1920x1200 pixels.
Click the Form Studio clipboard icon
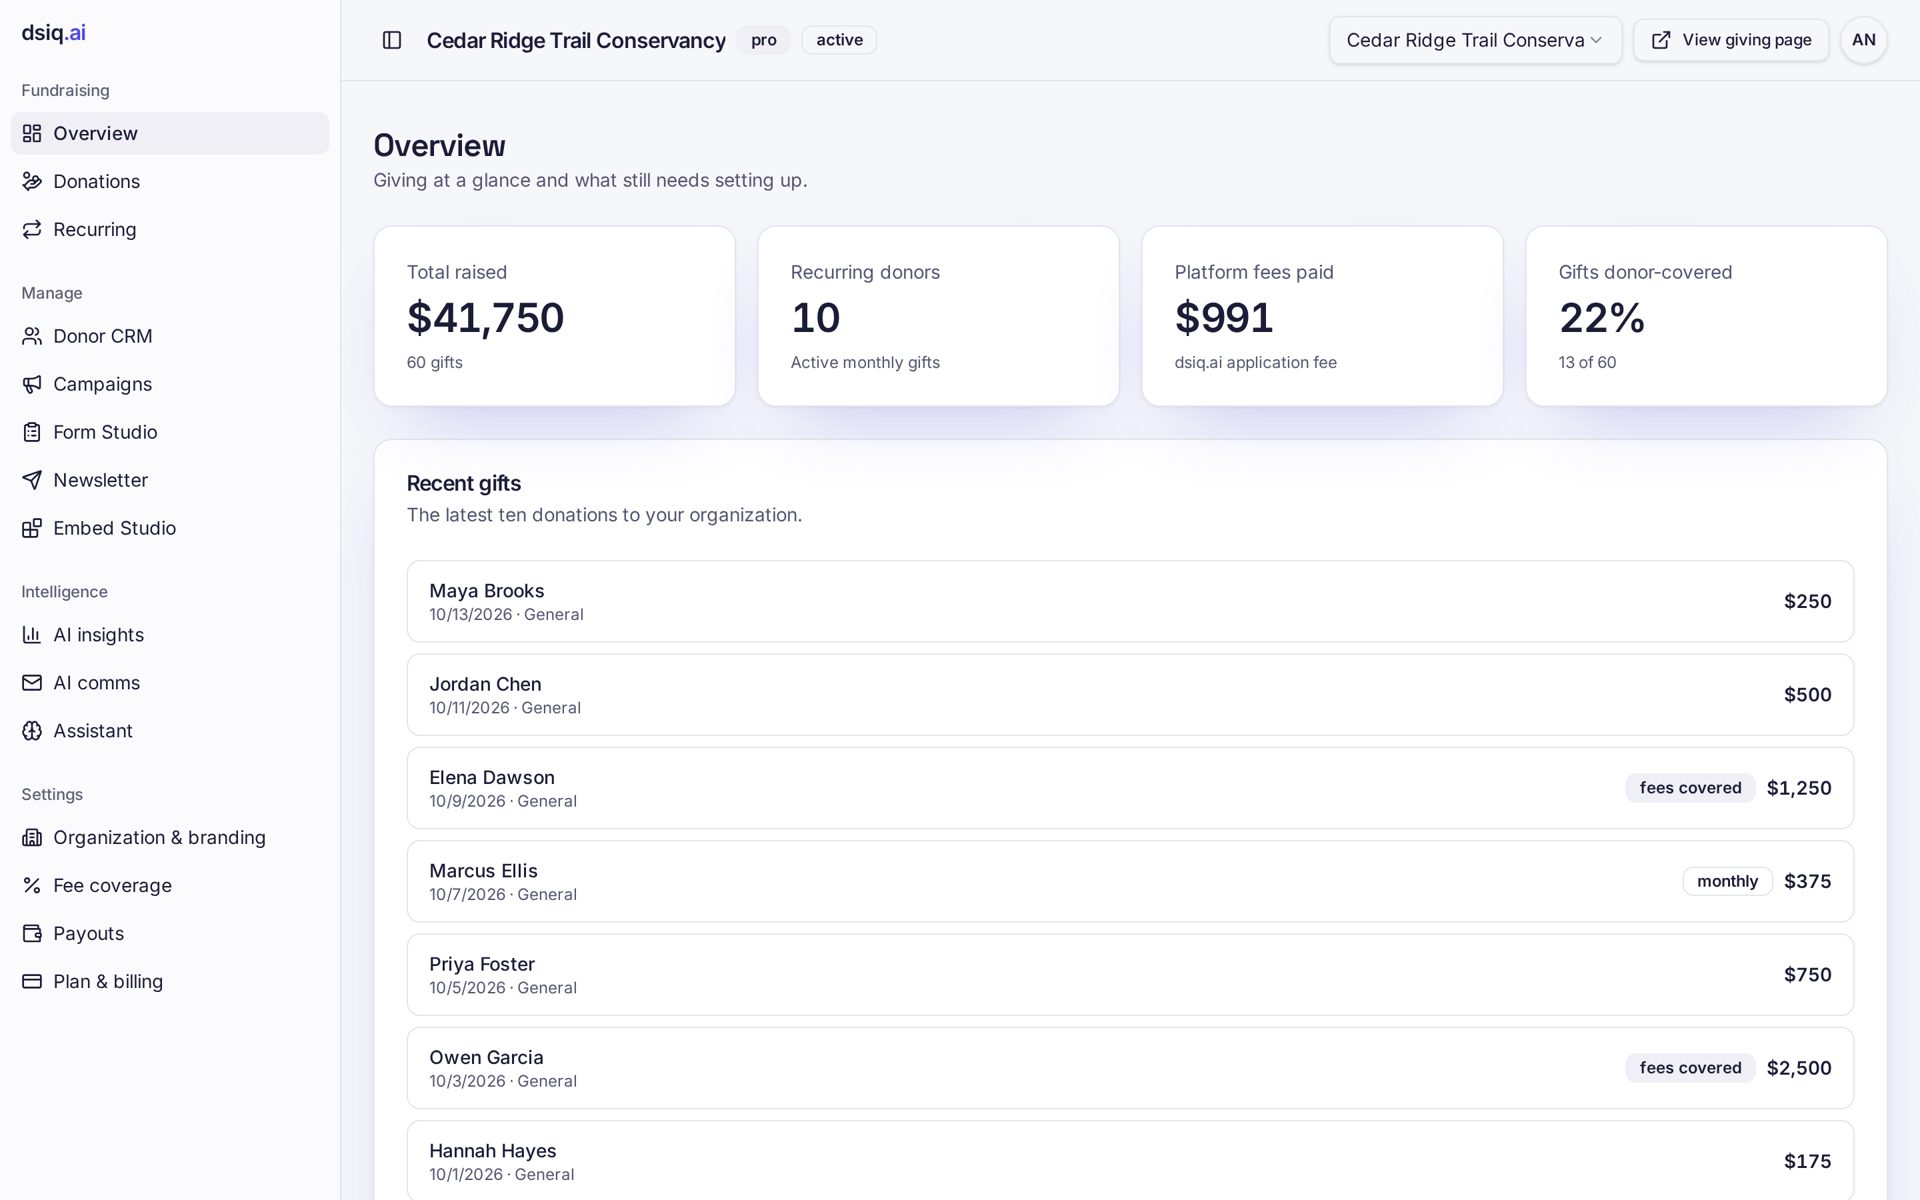pos(32,432)
